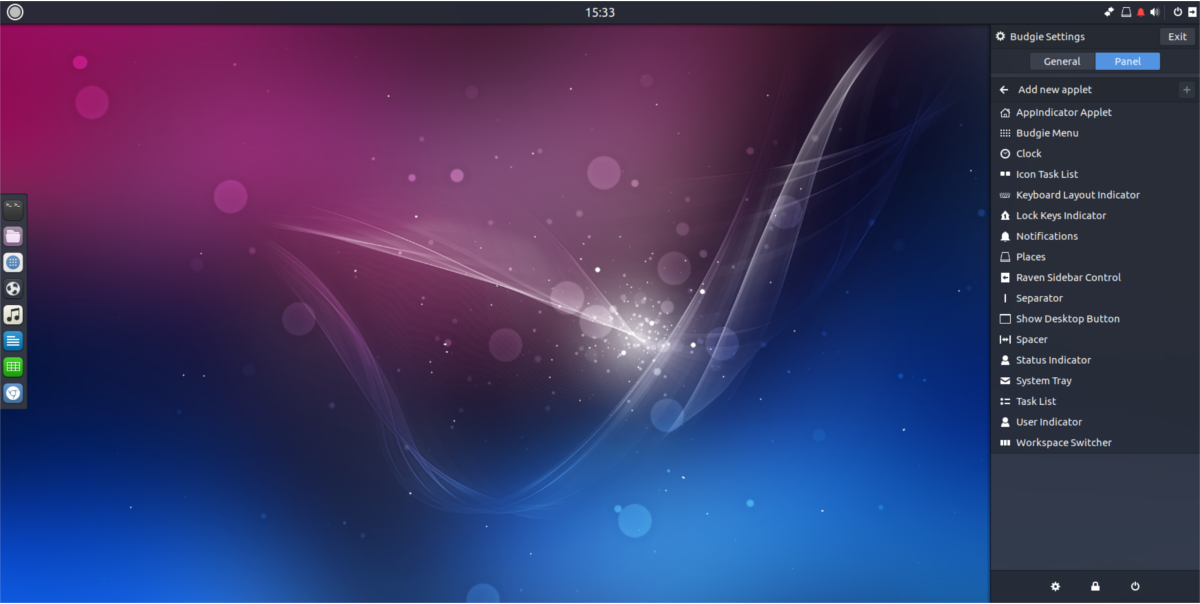Select the Panel tab
The height and width of the screenshot is (604, 1200).
[1127, 61]
